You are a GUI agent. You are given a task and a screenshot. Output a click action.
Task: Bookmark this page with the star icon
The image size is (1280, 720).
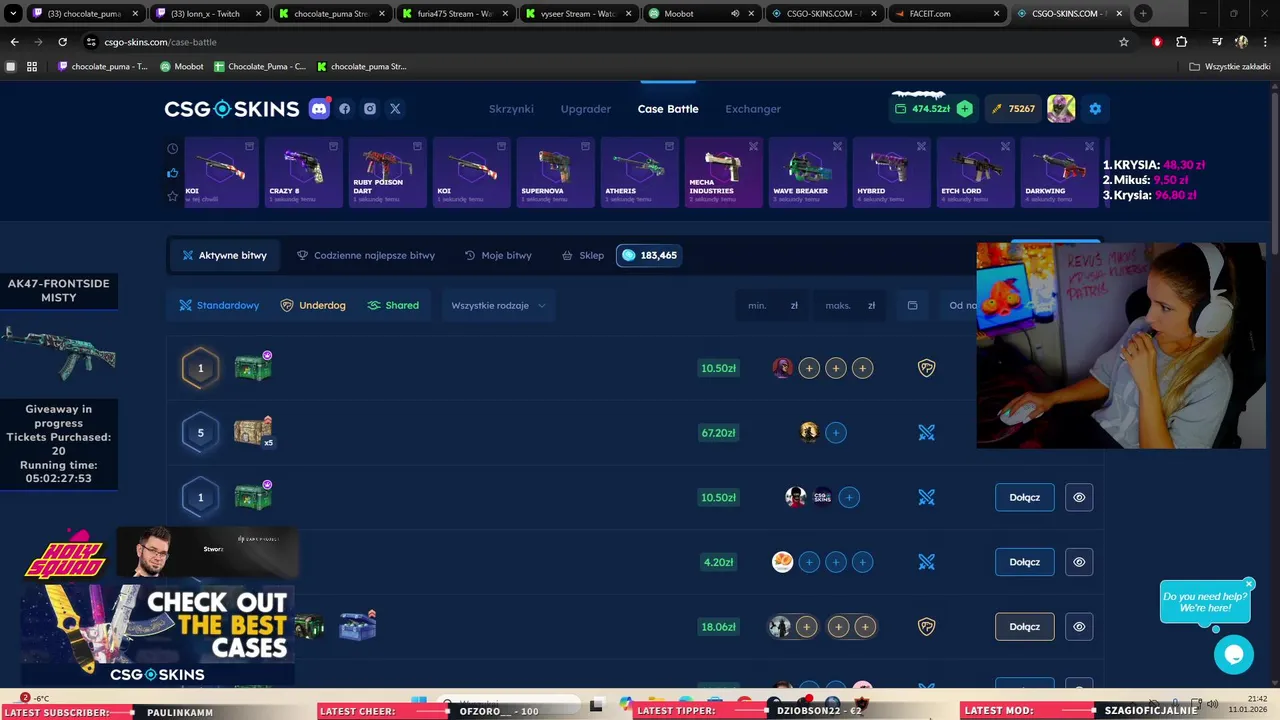[x=1124, y=42]
